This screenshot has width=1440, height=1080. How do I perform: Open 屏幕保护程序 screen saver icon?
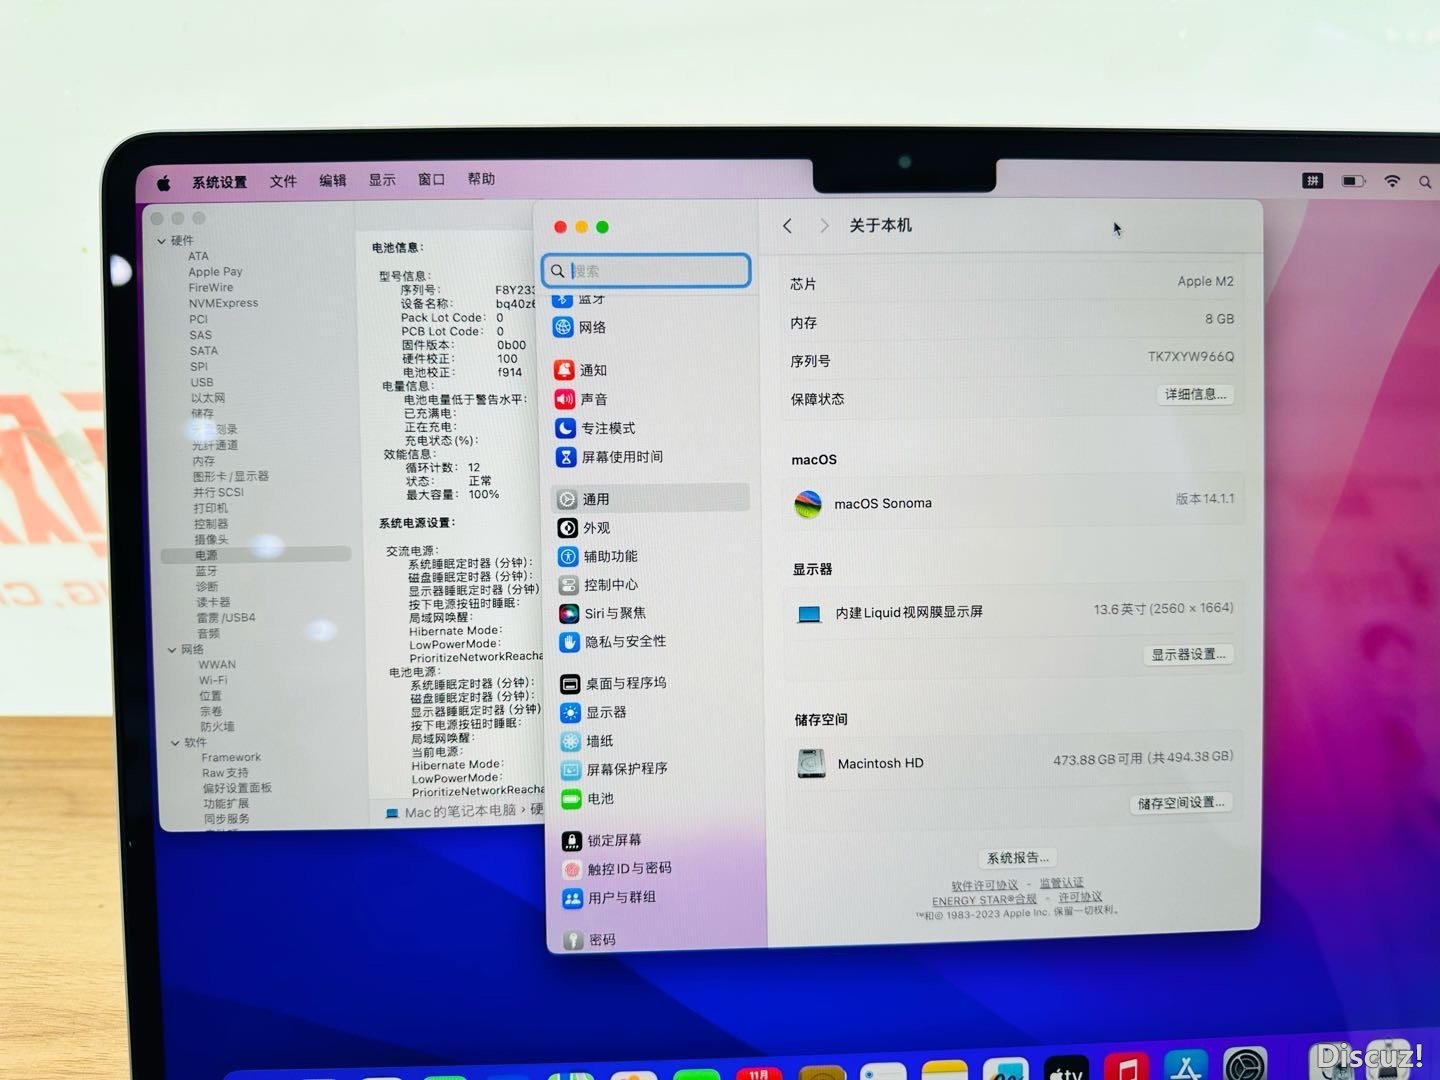point(571,770)
